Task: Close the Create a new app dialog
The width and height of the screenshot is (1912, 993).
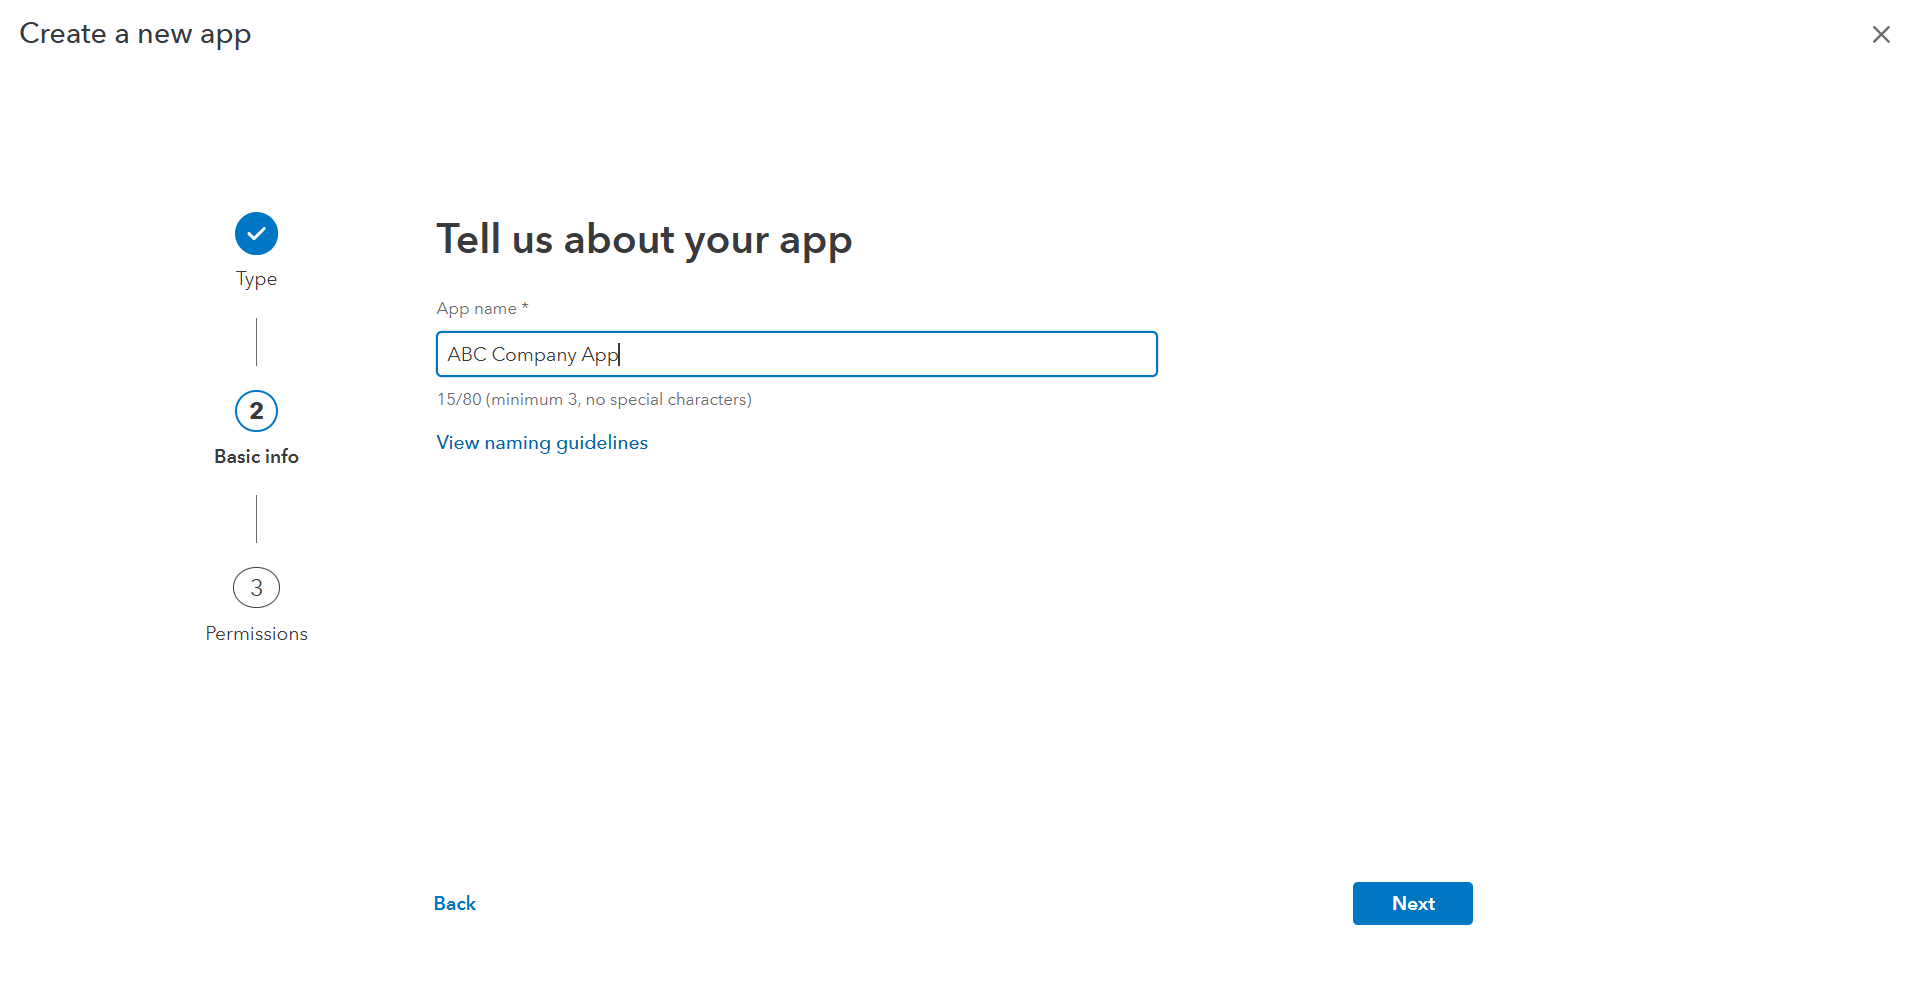Action: click(1880, 35)
